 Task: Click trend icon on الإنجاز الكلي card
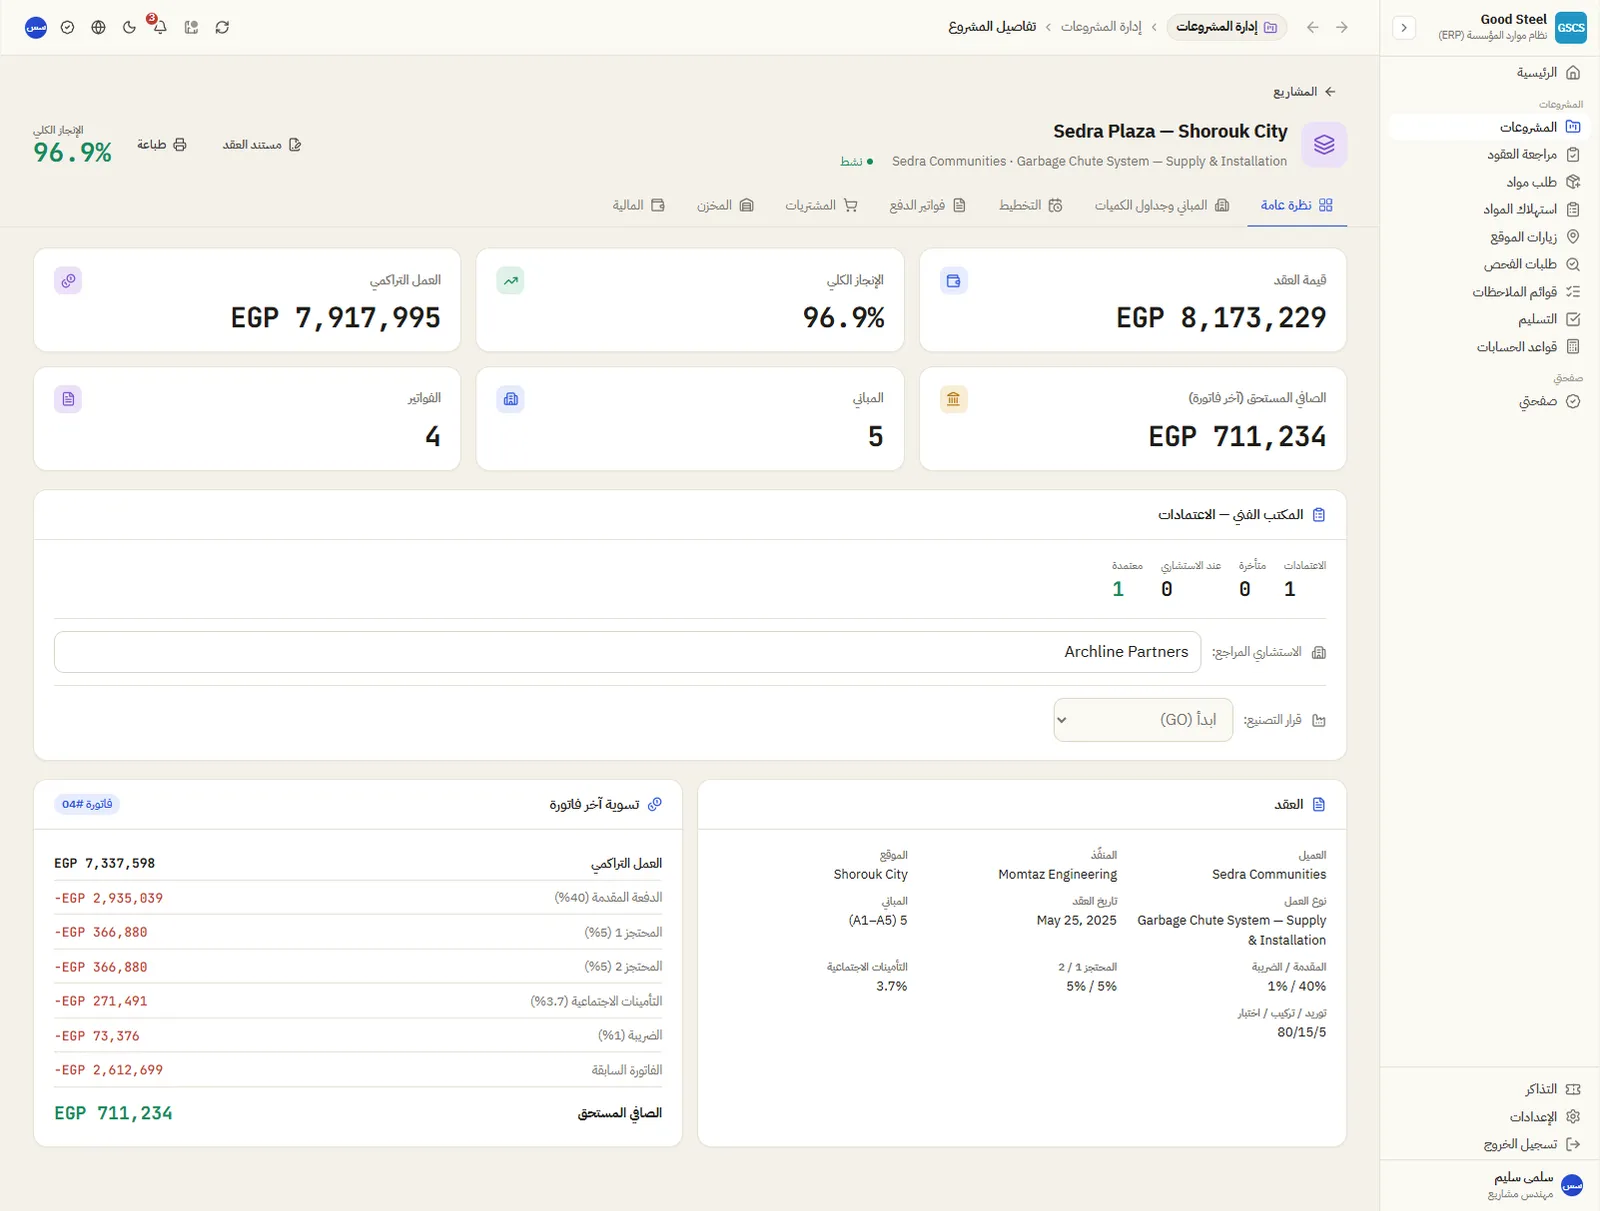pyautogui.click(x=511, y=281)
